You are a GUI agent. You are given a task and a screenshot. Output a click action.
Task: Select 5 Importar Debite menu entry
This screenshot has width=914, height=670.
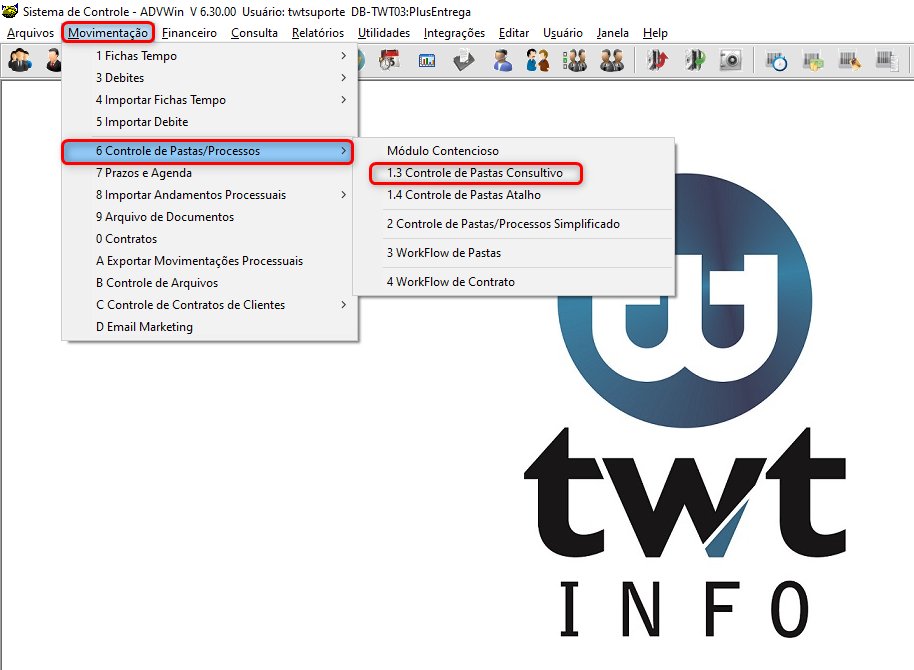210,122
